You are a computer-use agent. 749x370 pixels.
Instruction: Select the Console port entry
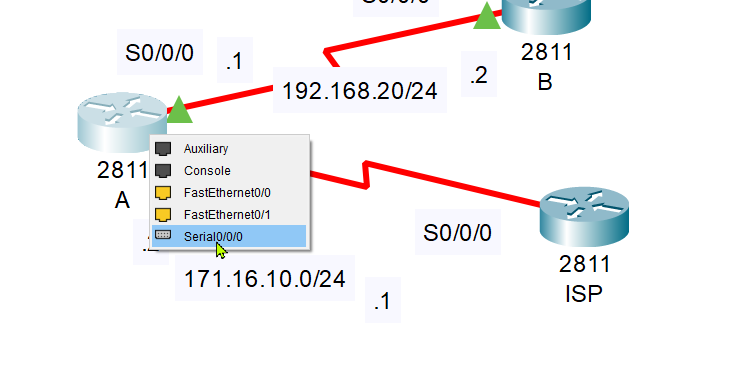coord(229,170)
